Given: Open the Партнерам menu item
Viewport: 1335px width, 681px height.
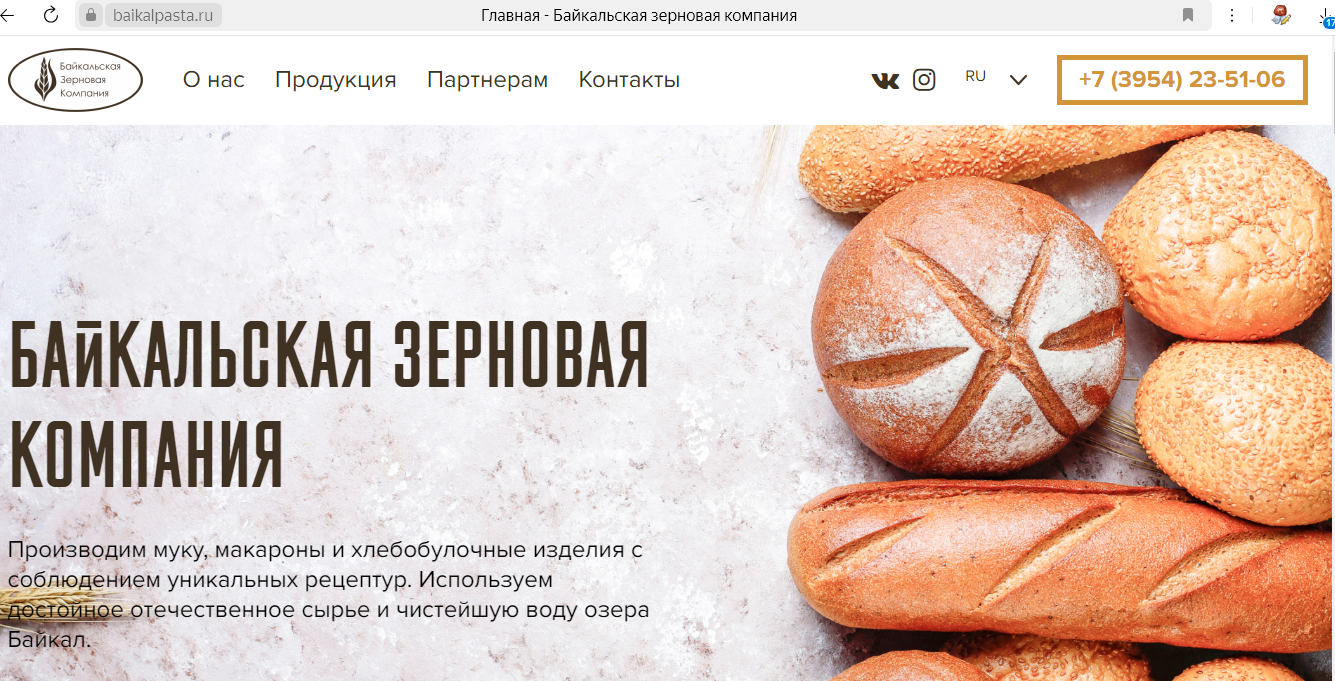Looking at the screenshot, I should coord(487,80).
